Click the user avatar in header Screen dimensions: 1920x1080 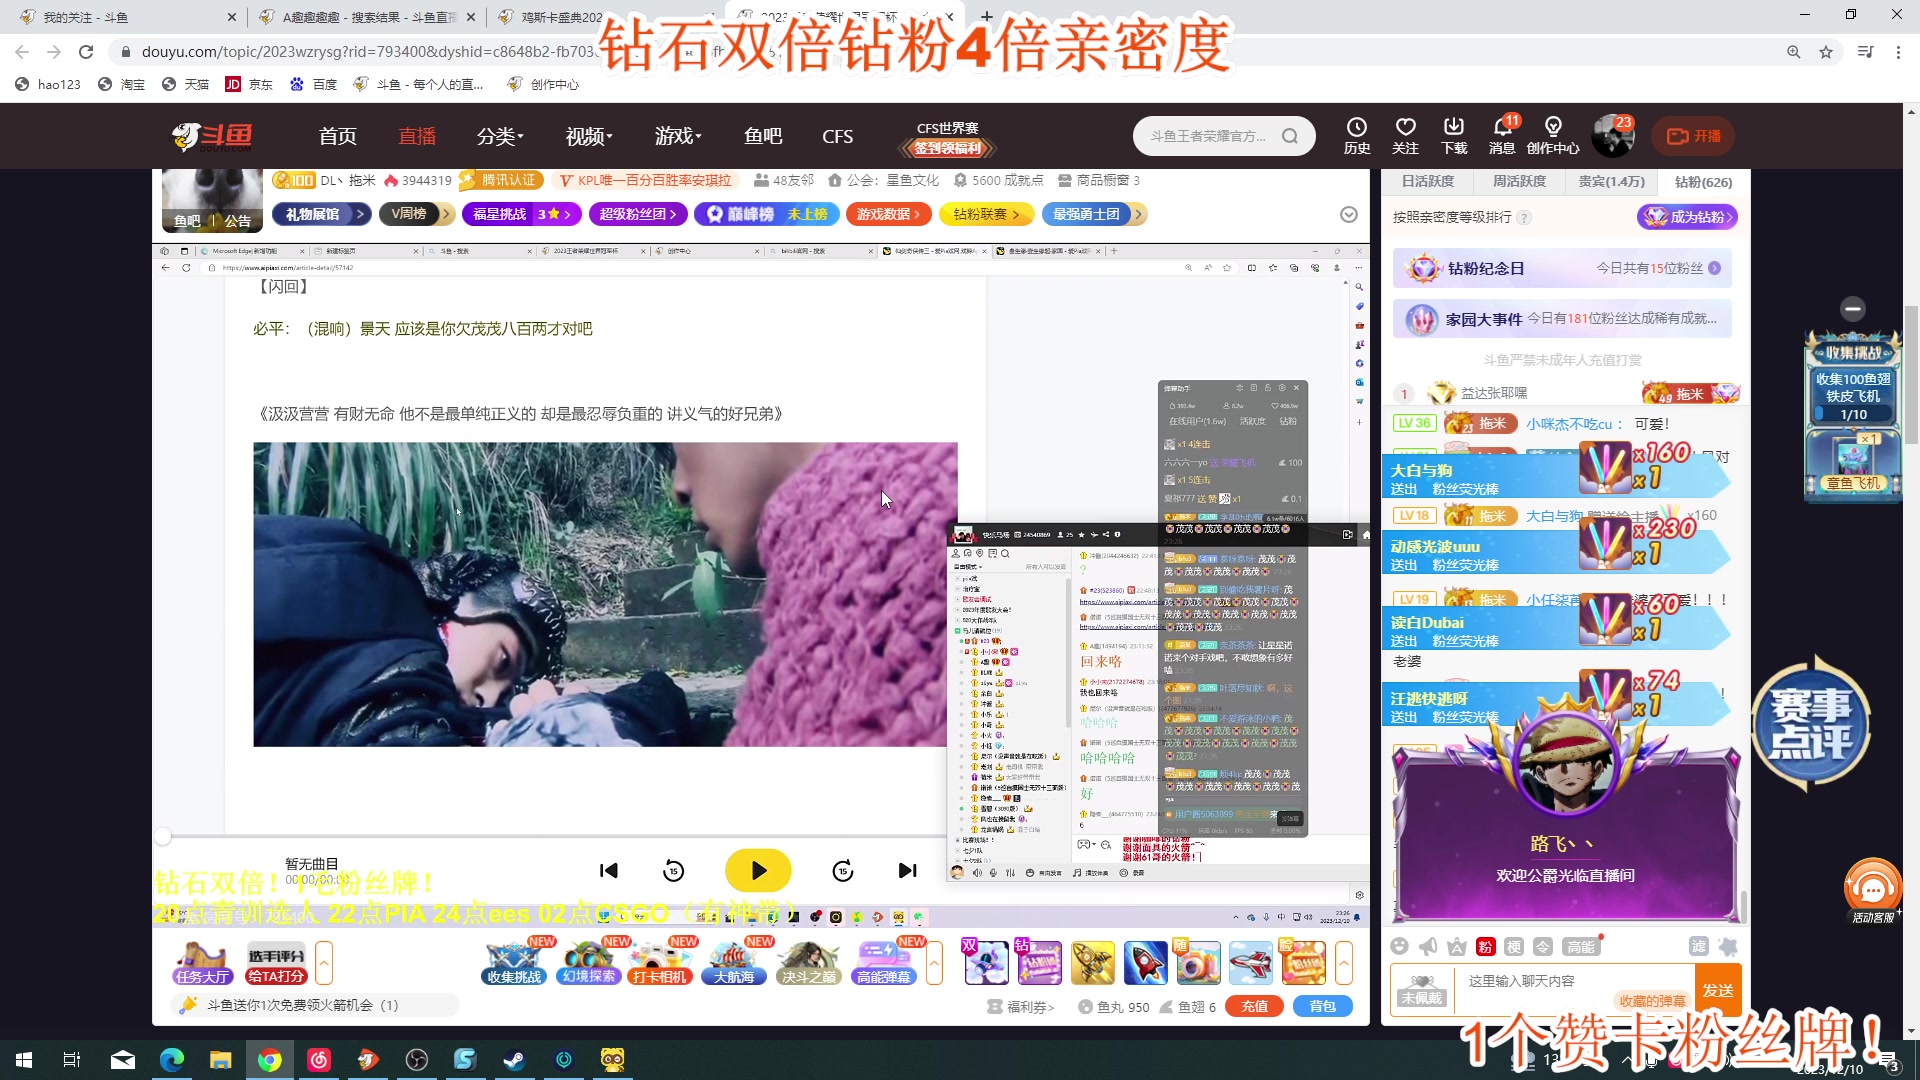pos(1612,136)
